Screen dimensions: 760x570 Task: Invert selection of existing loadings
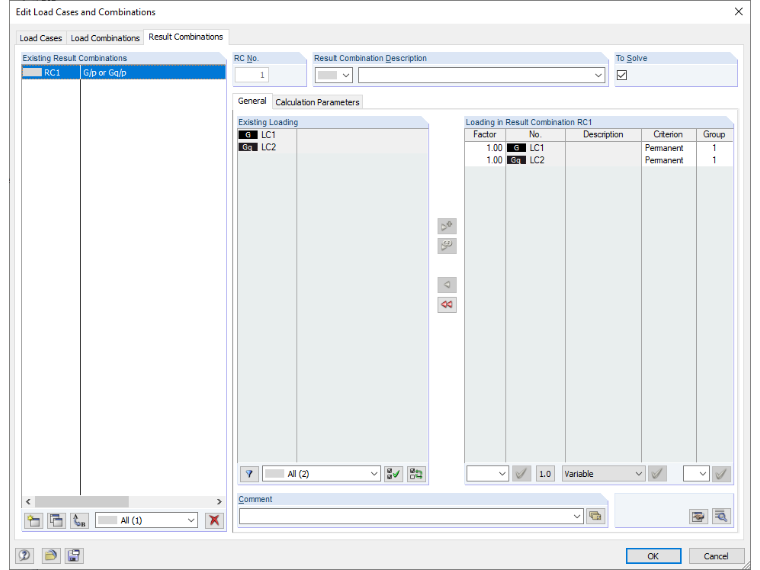click(x=416, y=474)
